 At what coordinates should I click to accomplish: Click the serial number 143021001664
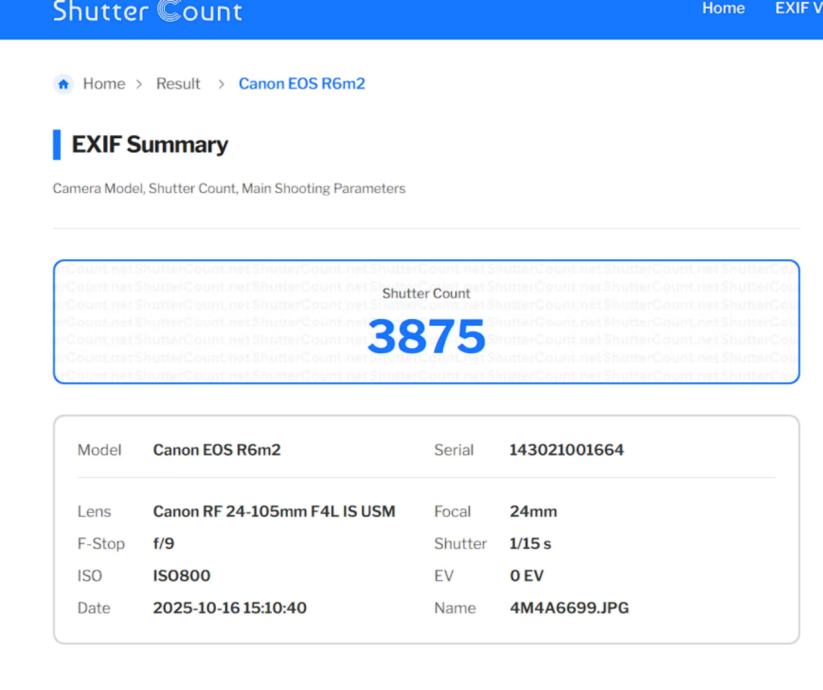coord(566,450)
